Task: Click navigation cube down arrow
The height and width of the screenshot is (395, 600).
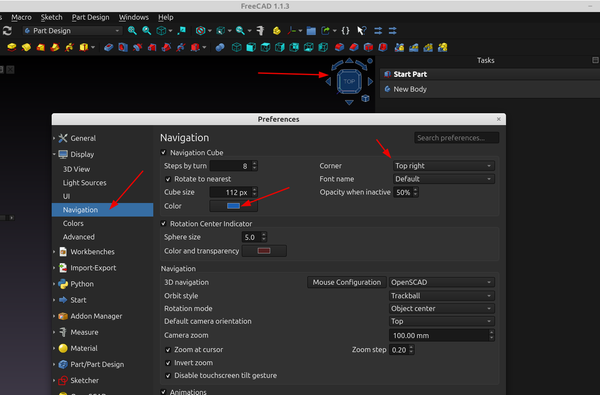Action: tap(349, 102)
